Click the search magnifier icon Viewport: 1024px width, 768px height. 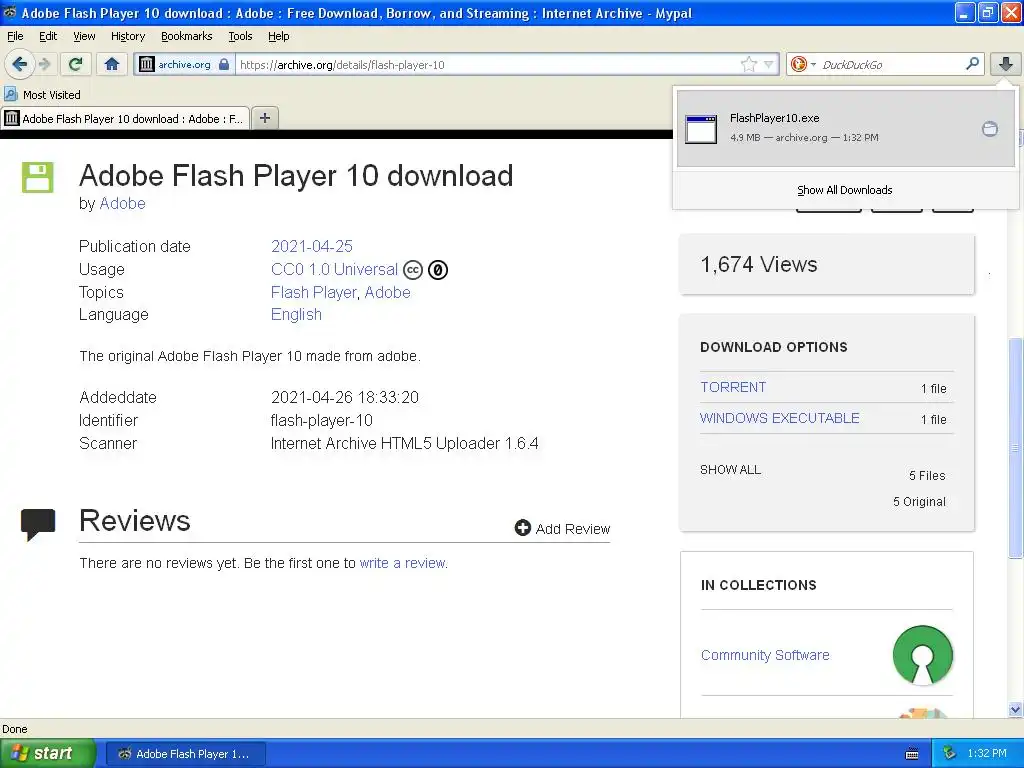point(972,64)
